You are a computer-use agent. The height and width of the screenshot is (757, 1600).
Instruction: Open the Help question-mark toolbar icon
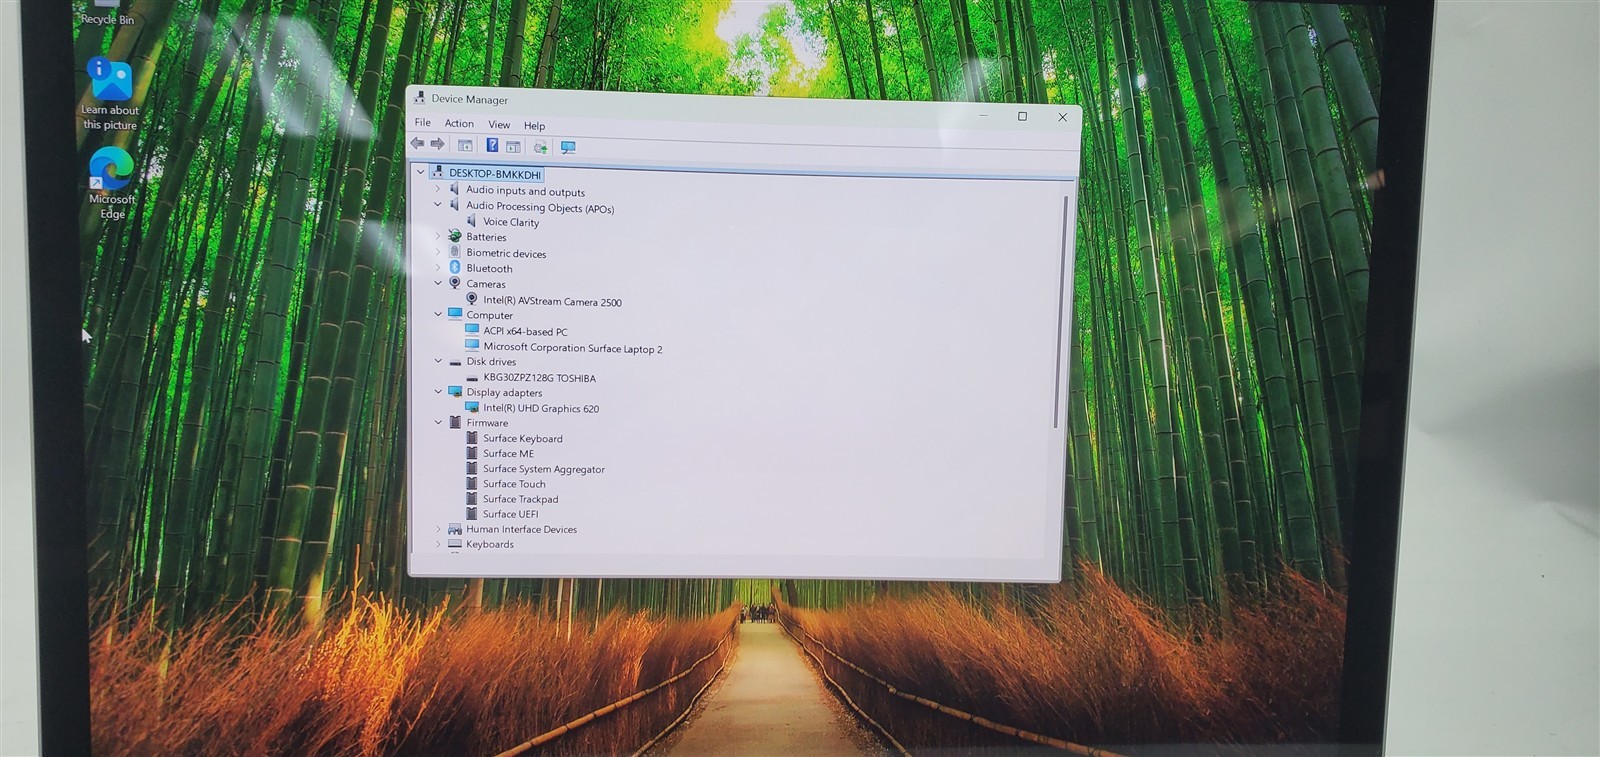tap(492, 145)
